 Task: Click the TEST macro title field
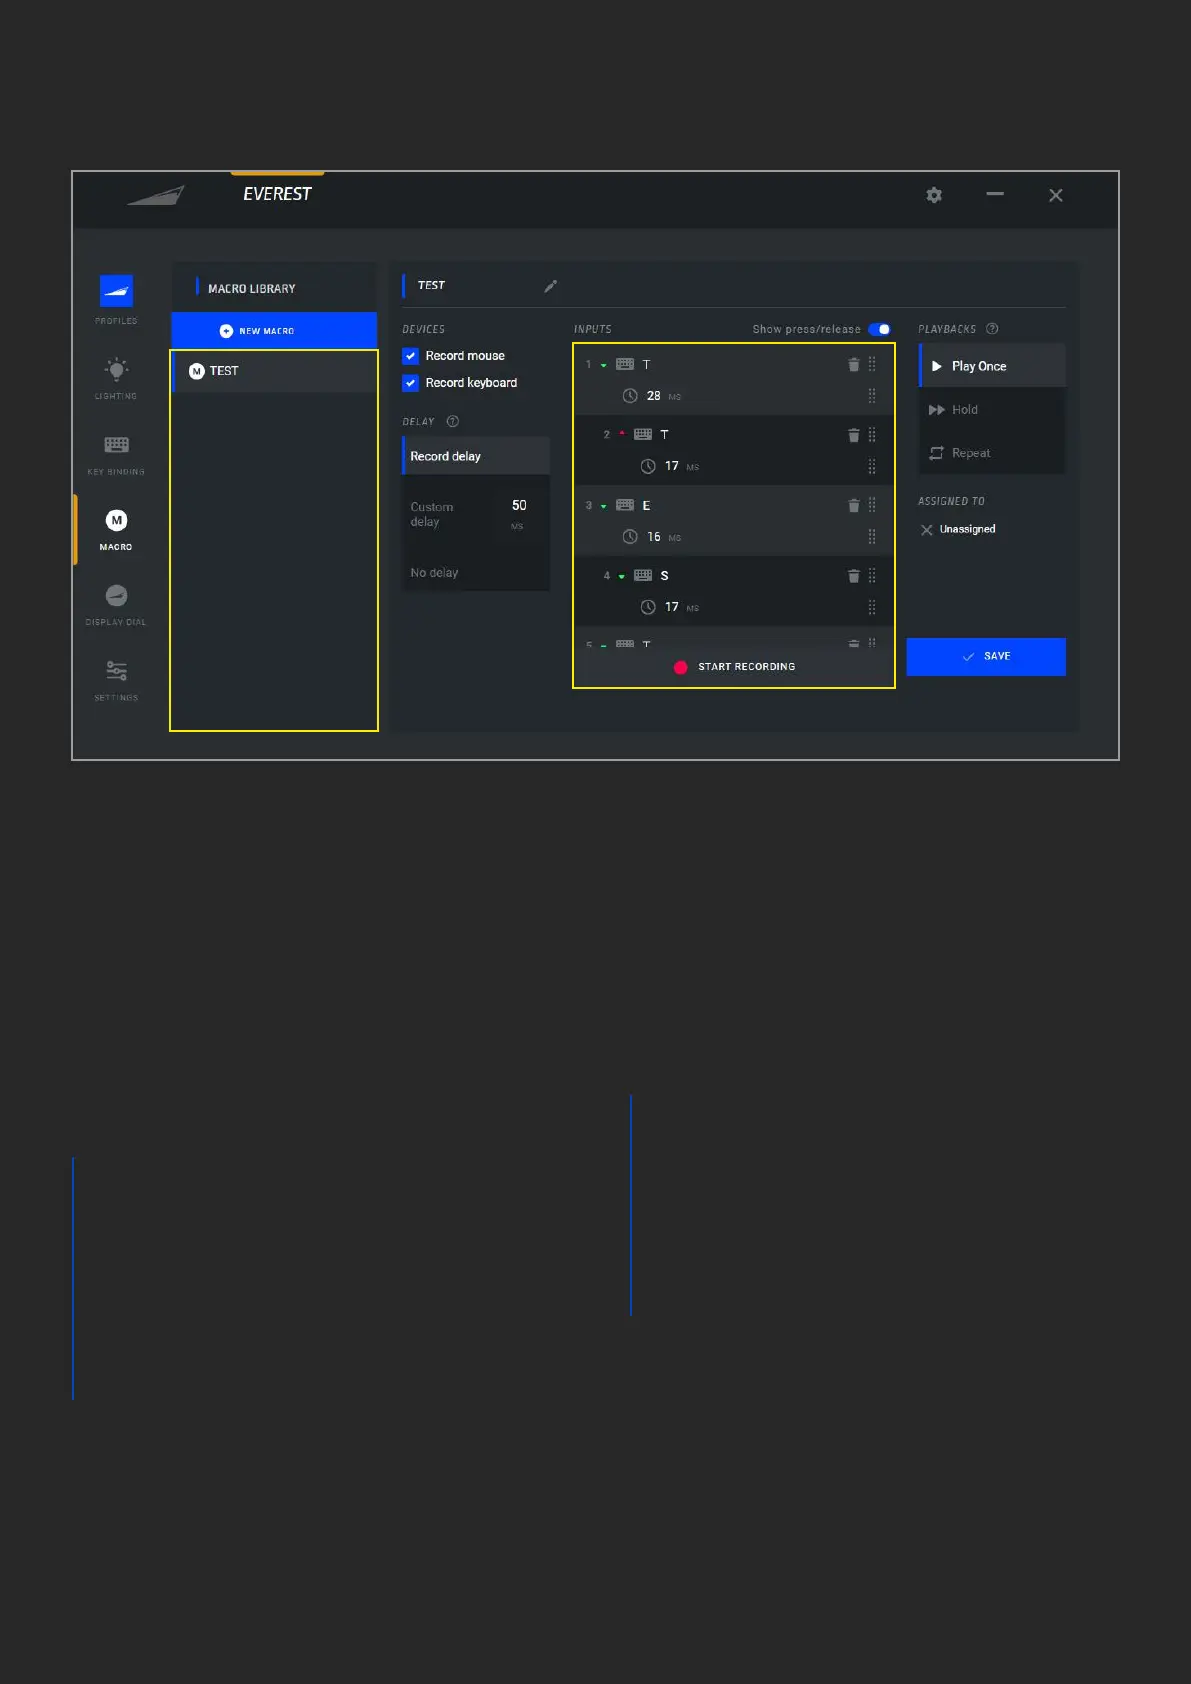pos(431,286)
